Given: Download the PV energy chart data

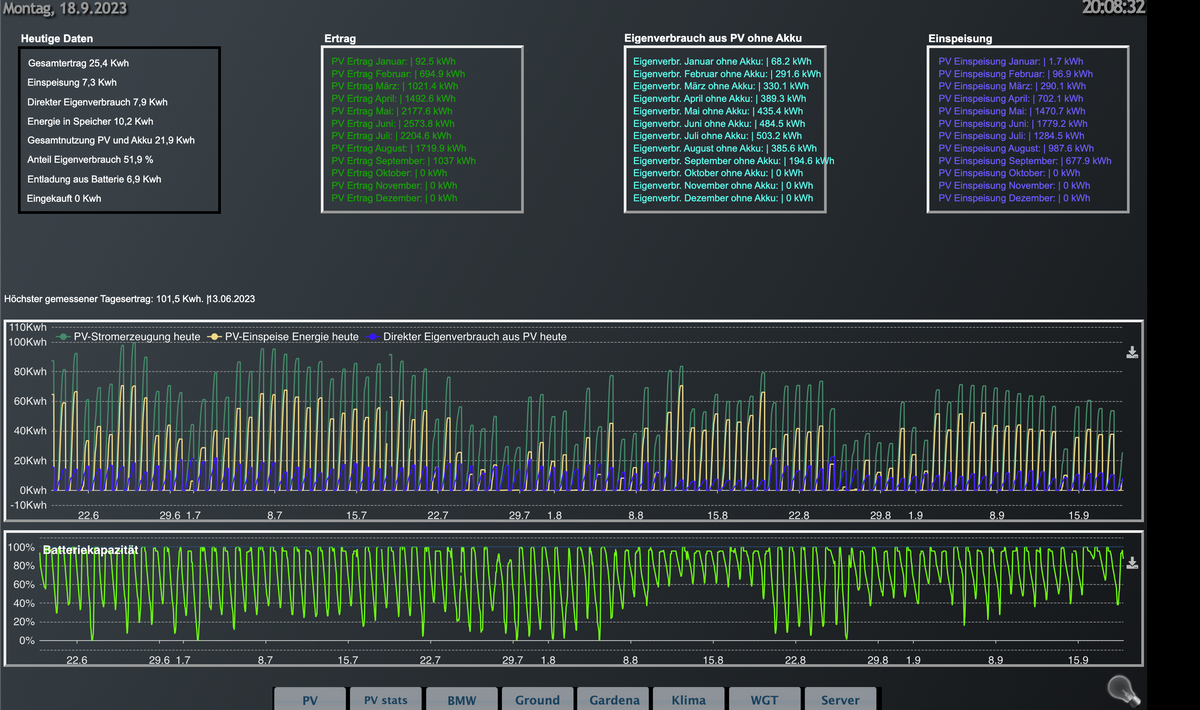Looking at the screenshot, I should coord(1132,352).
